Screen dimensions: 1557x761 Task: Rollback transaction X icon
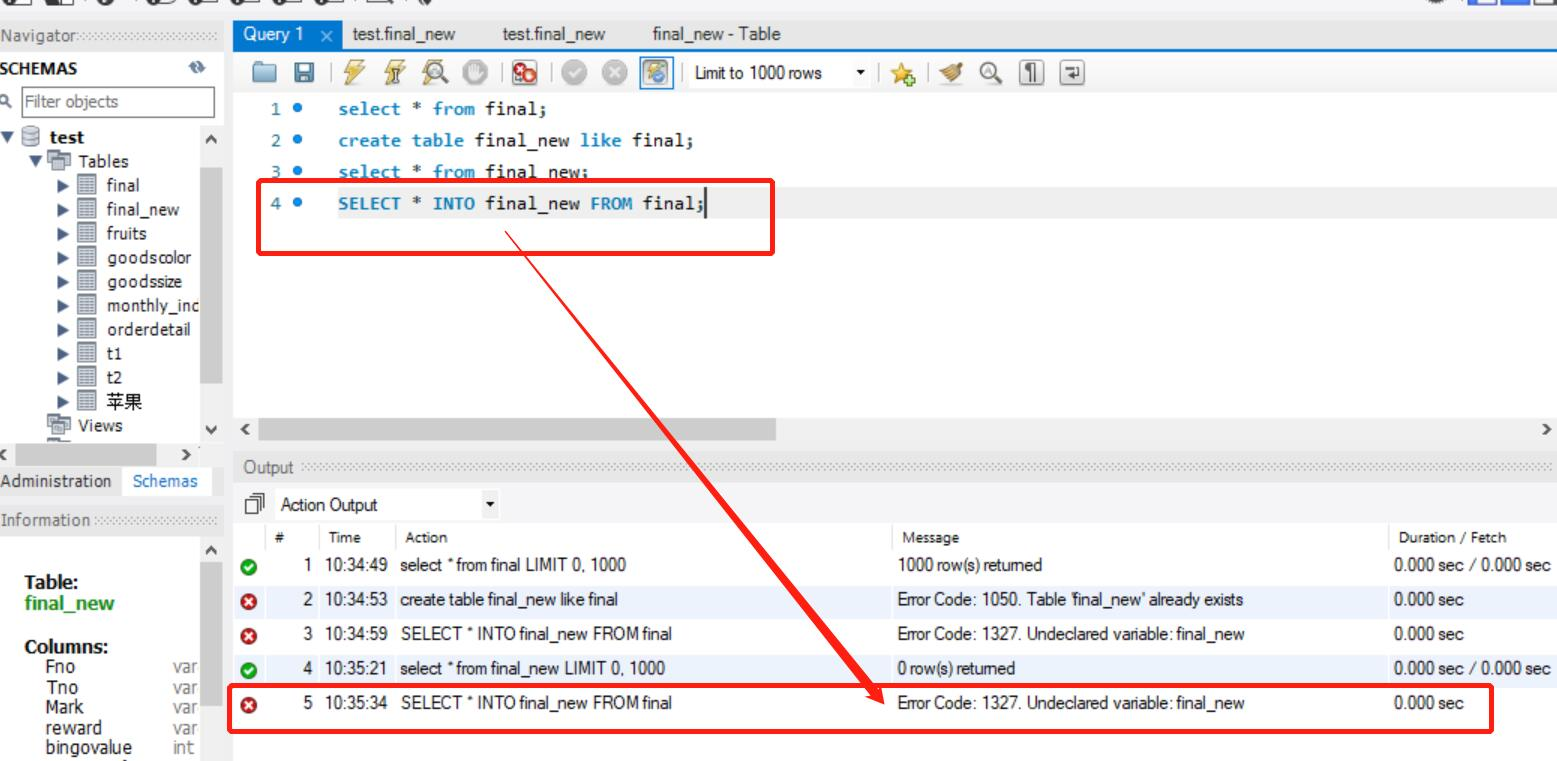[x=615, y=73]
